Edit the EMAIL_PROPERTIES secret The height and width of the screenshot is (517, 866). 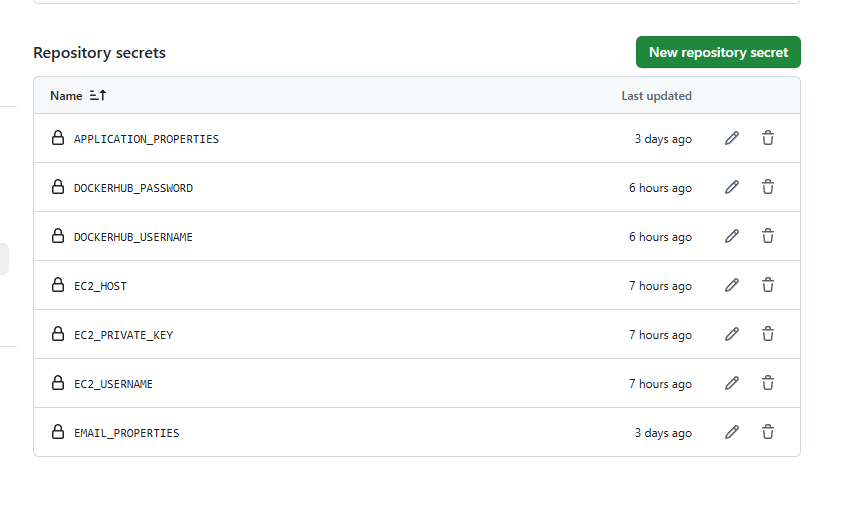point(732,432)
